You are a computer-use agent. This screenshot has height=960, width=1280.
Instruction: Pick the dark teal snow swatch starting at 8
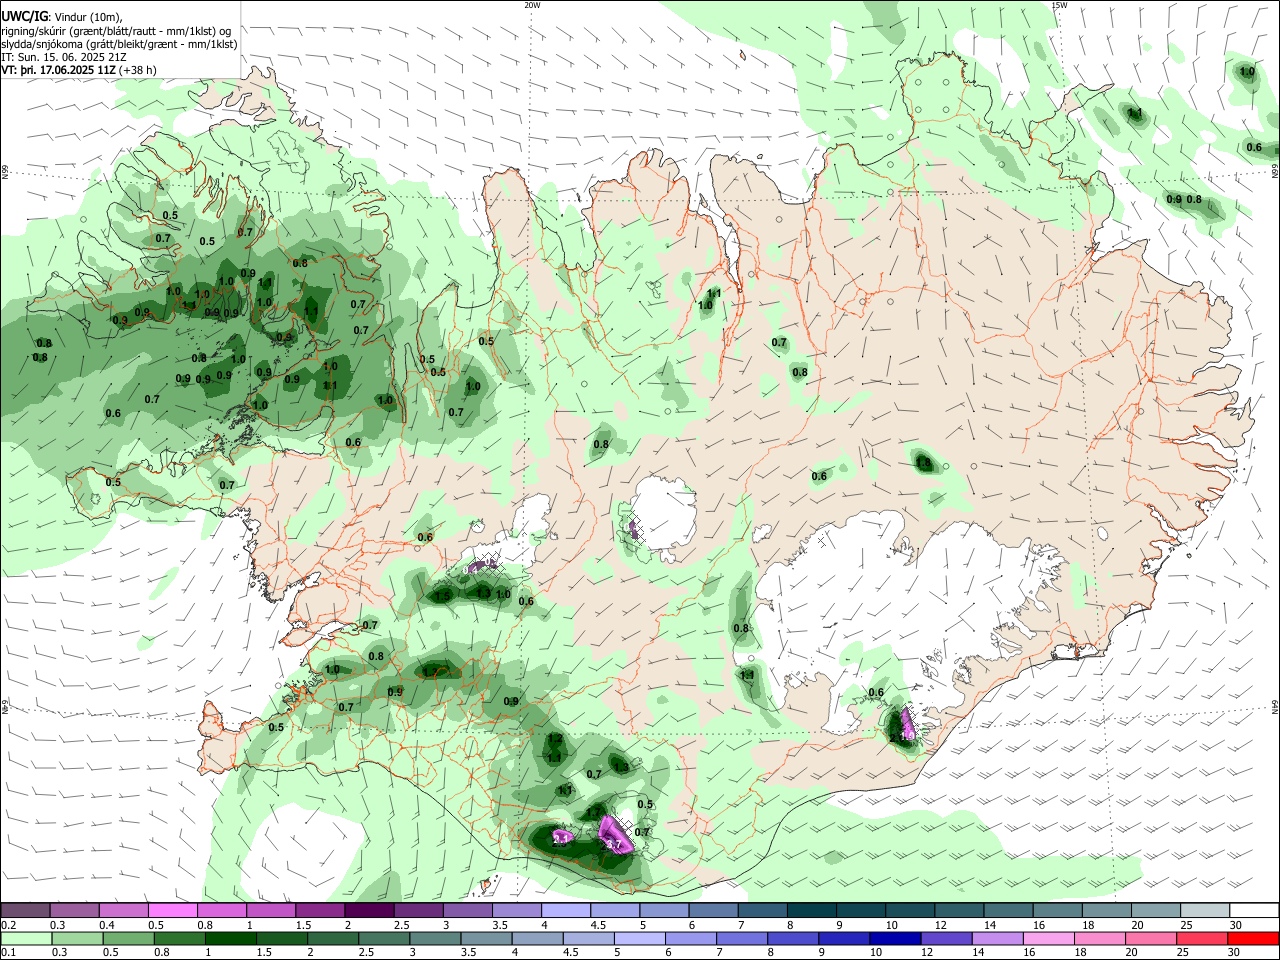click(811, 911)
